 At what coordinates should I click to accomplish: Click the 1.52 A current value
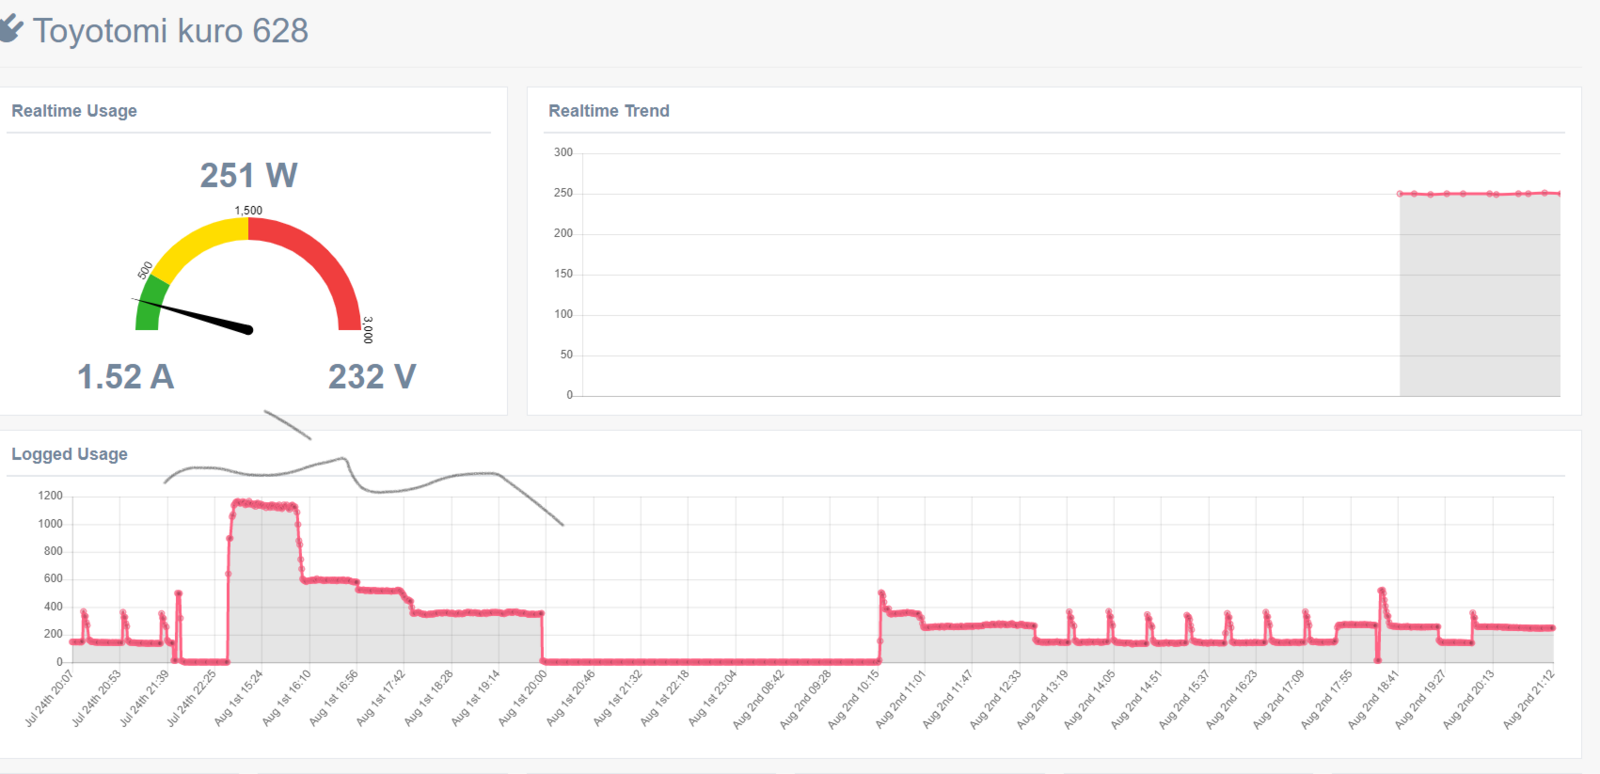click(126, 377)
